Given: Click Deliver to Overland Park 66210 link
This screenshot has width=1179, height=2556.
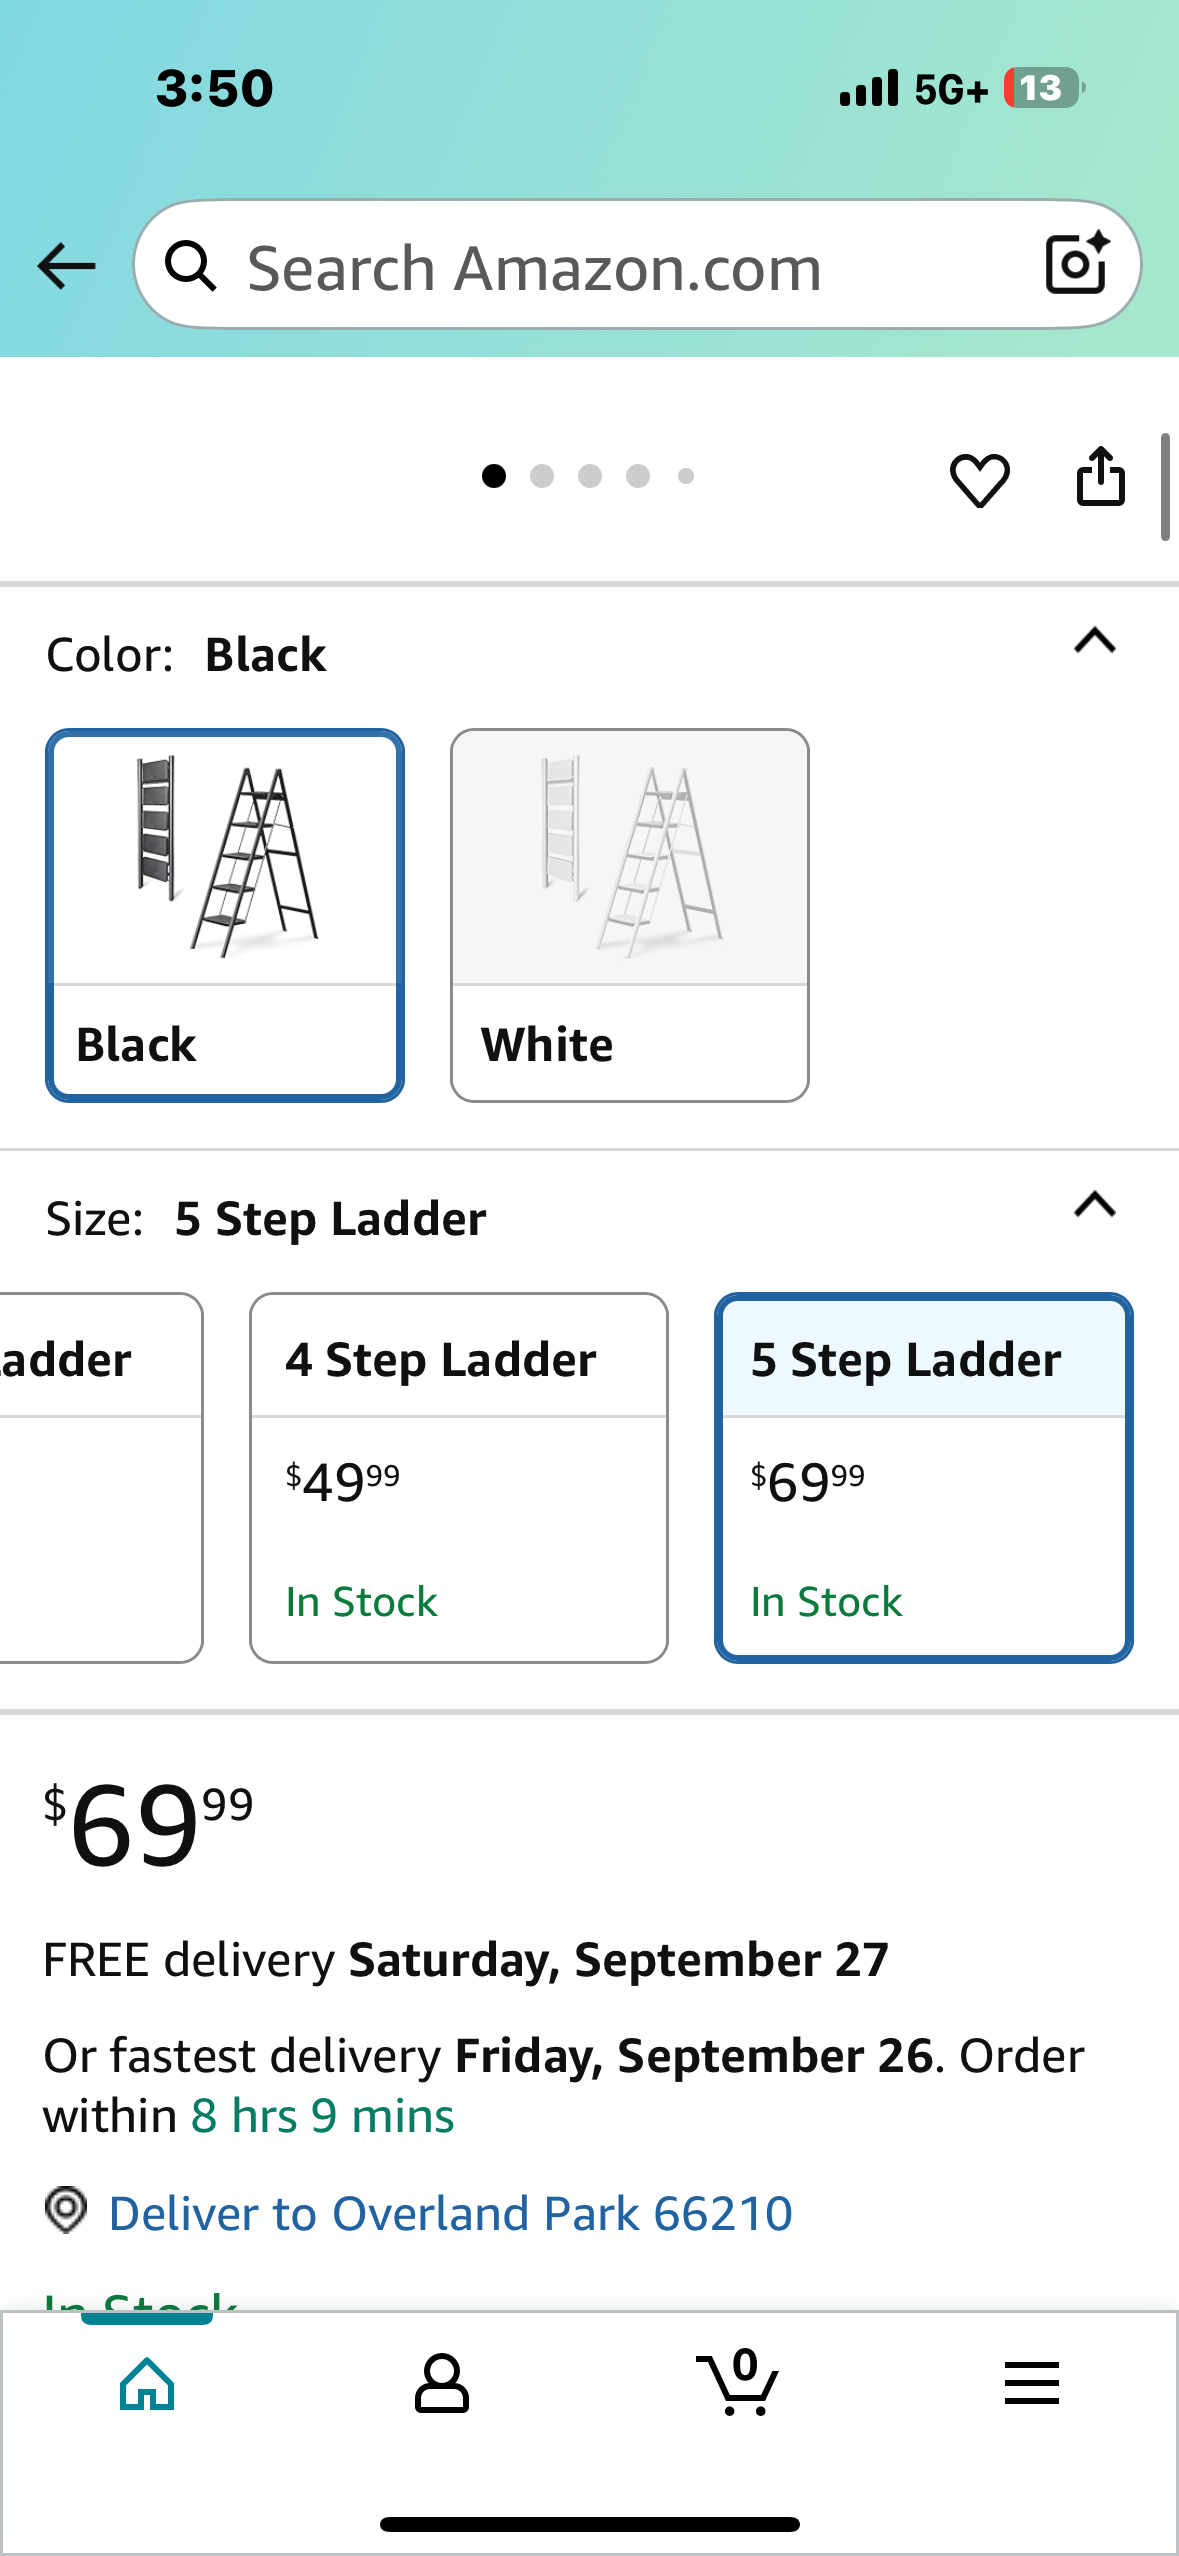Looking at the screenshot, I should point(450,2214).
